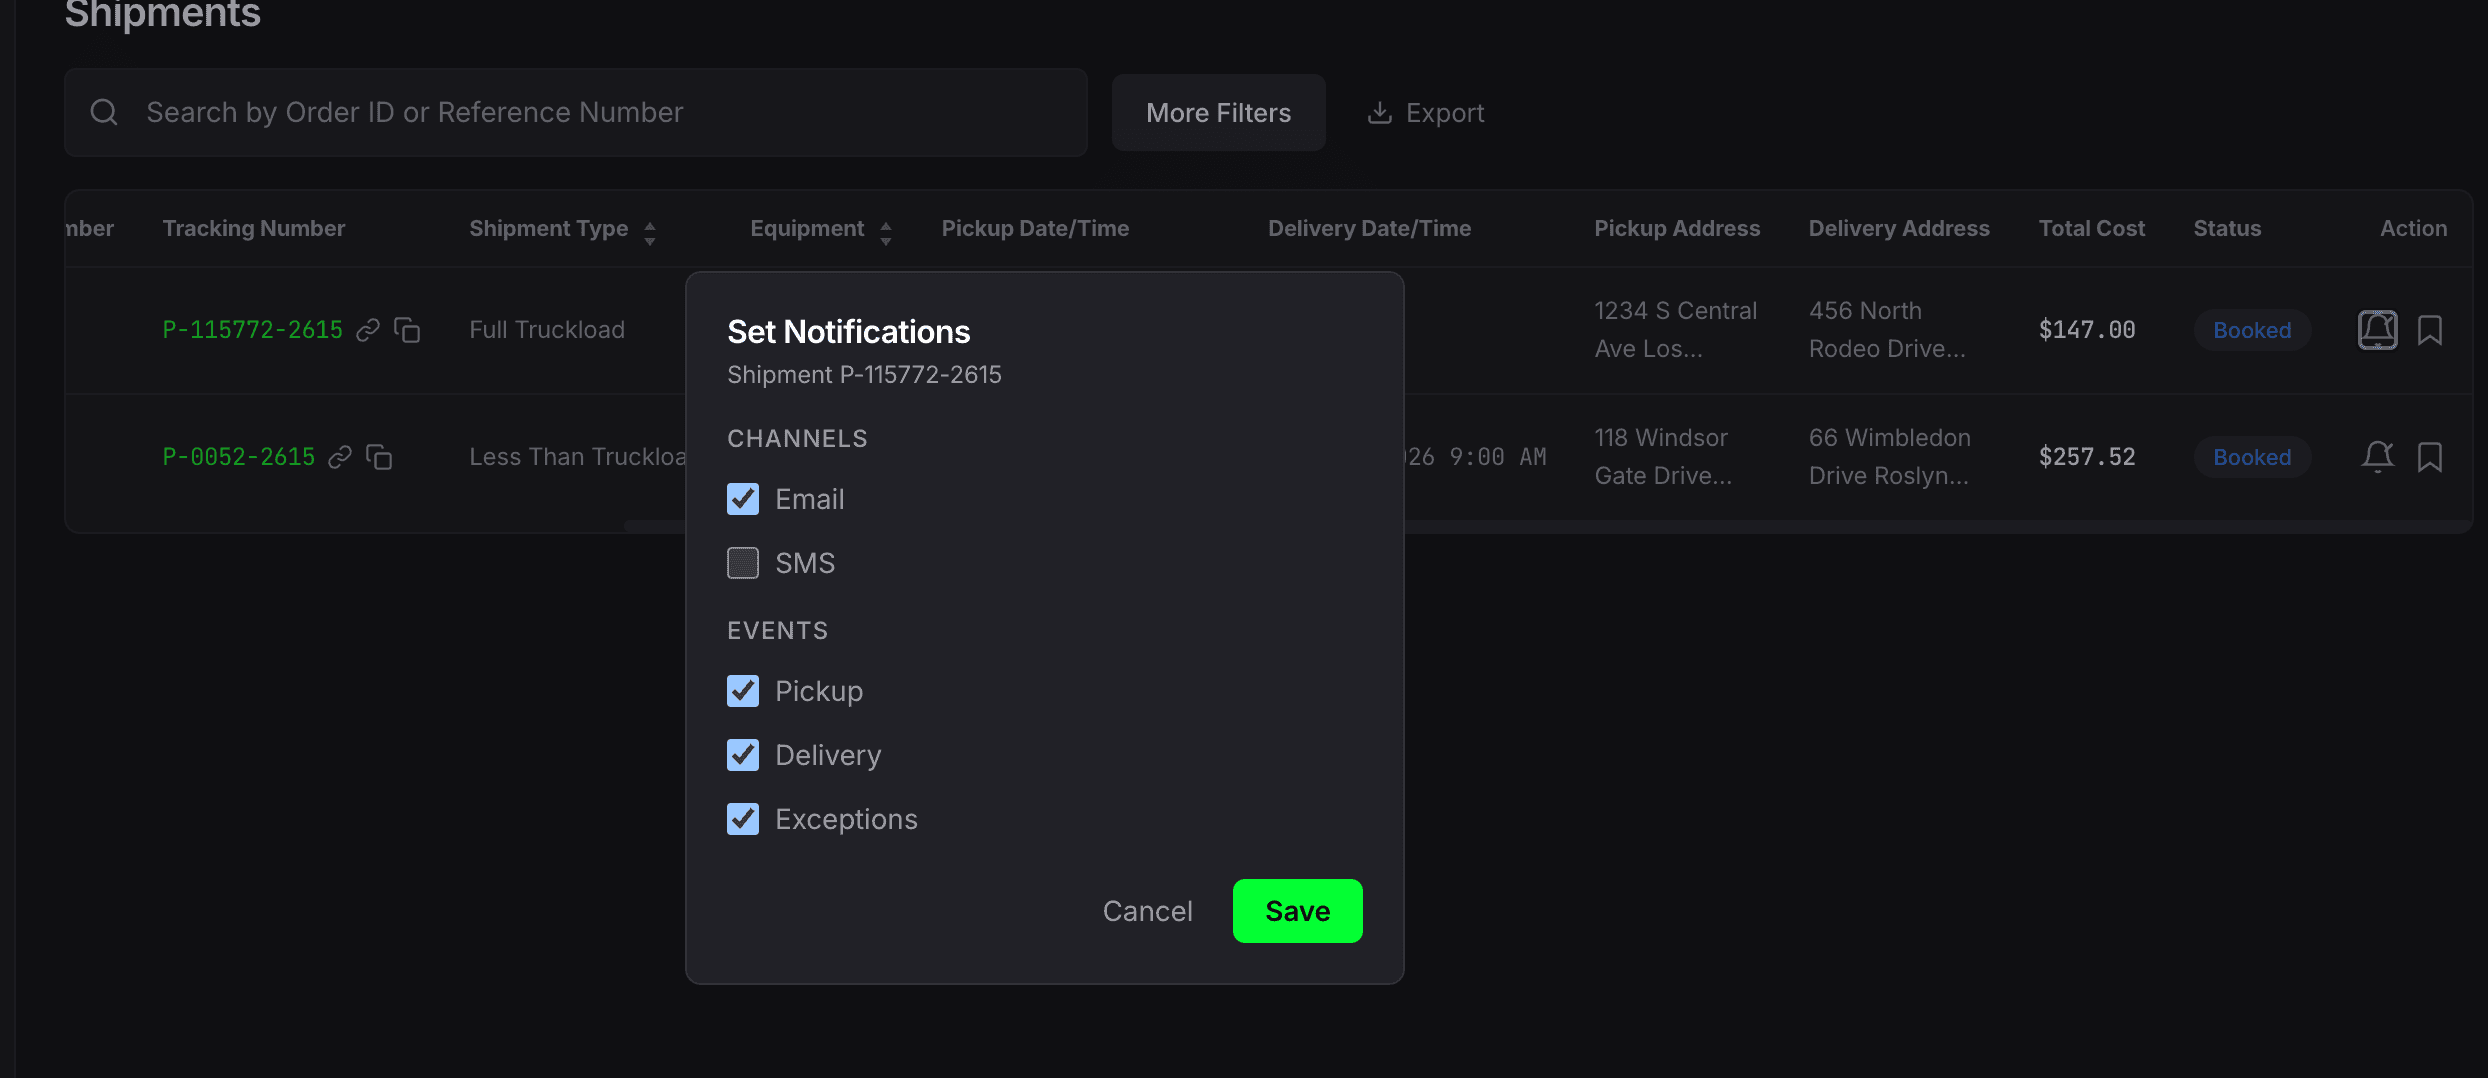Uncheck the Email notification channel
Screen dimensions: 2488x1078
point(743,499)
